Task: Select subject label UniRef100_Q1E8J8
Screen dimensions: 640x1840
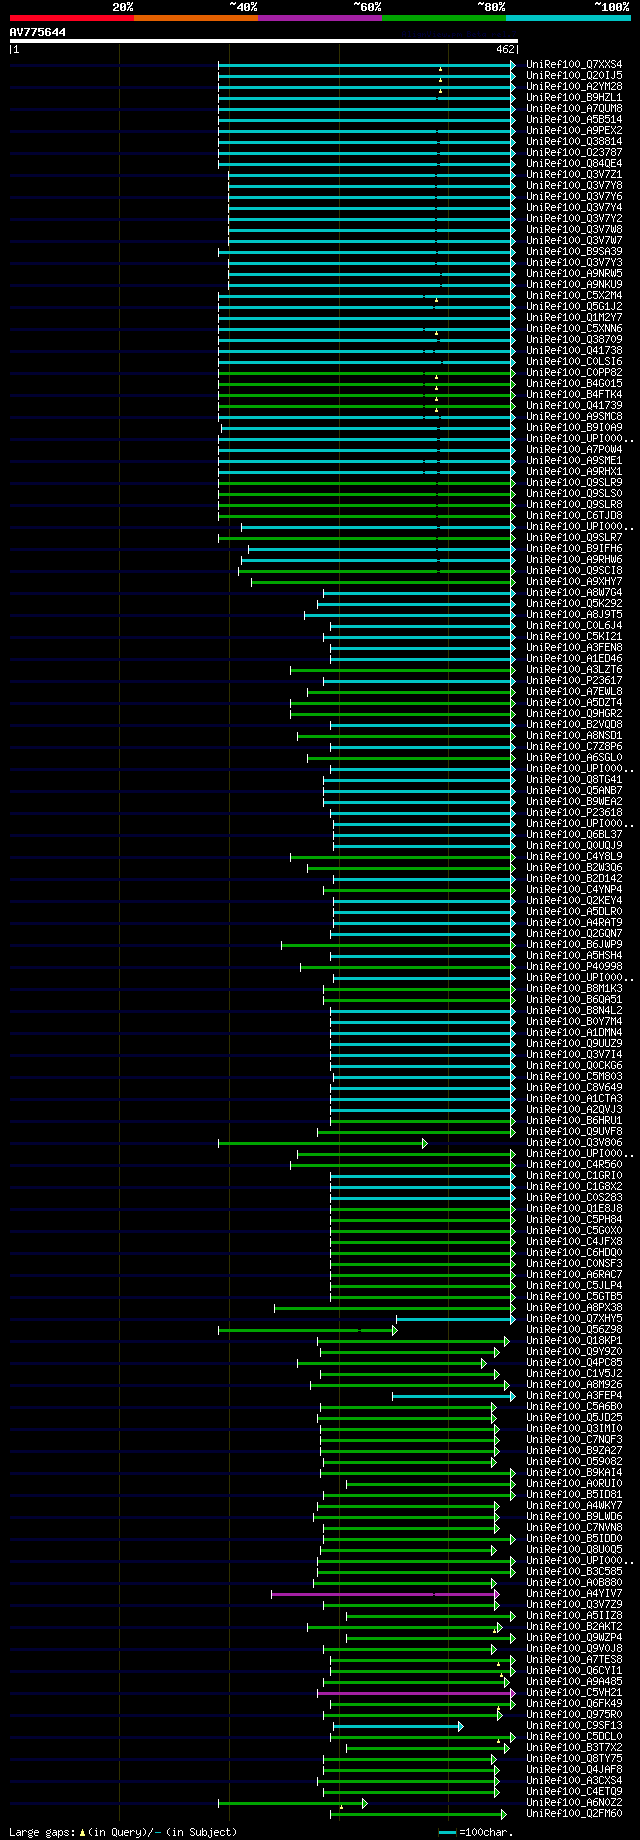Action: pyautogui.click(x=574, y=1208)
